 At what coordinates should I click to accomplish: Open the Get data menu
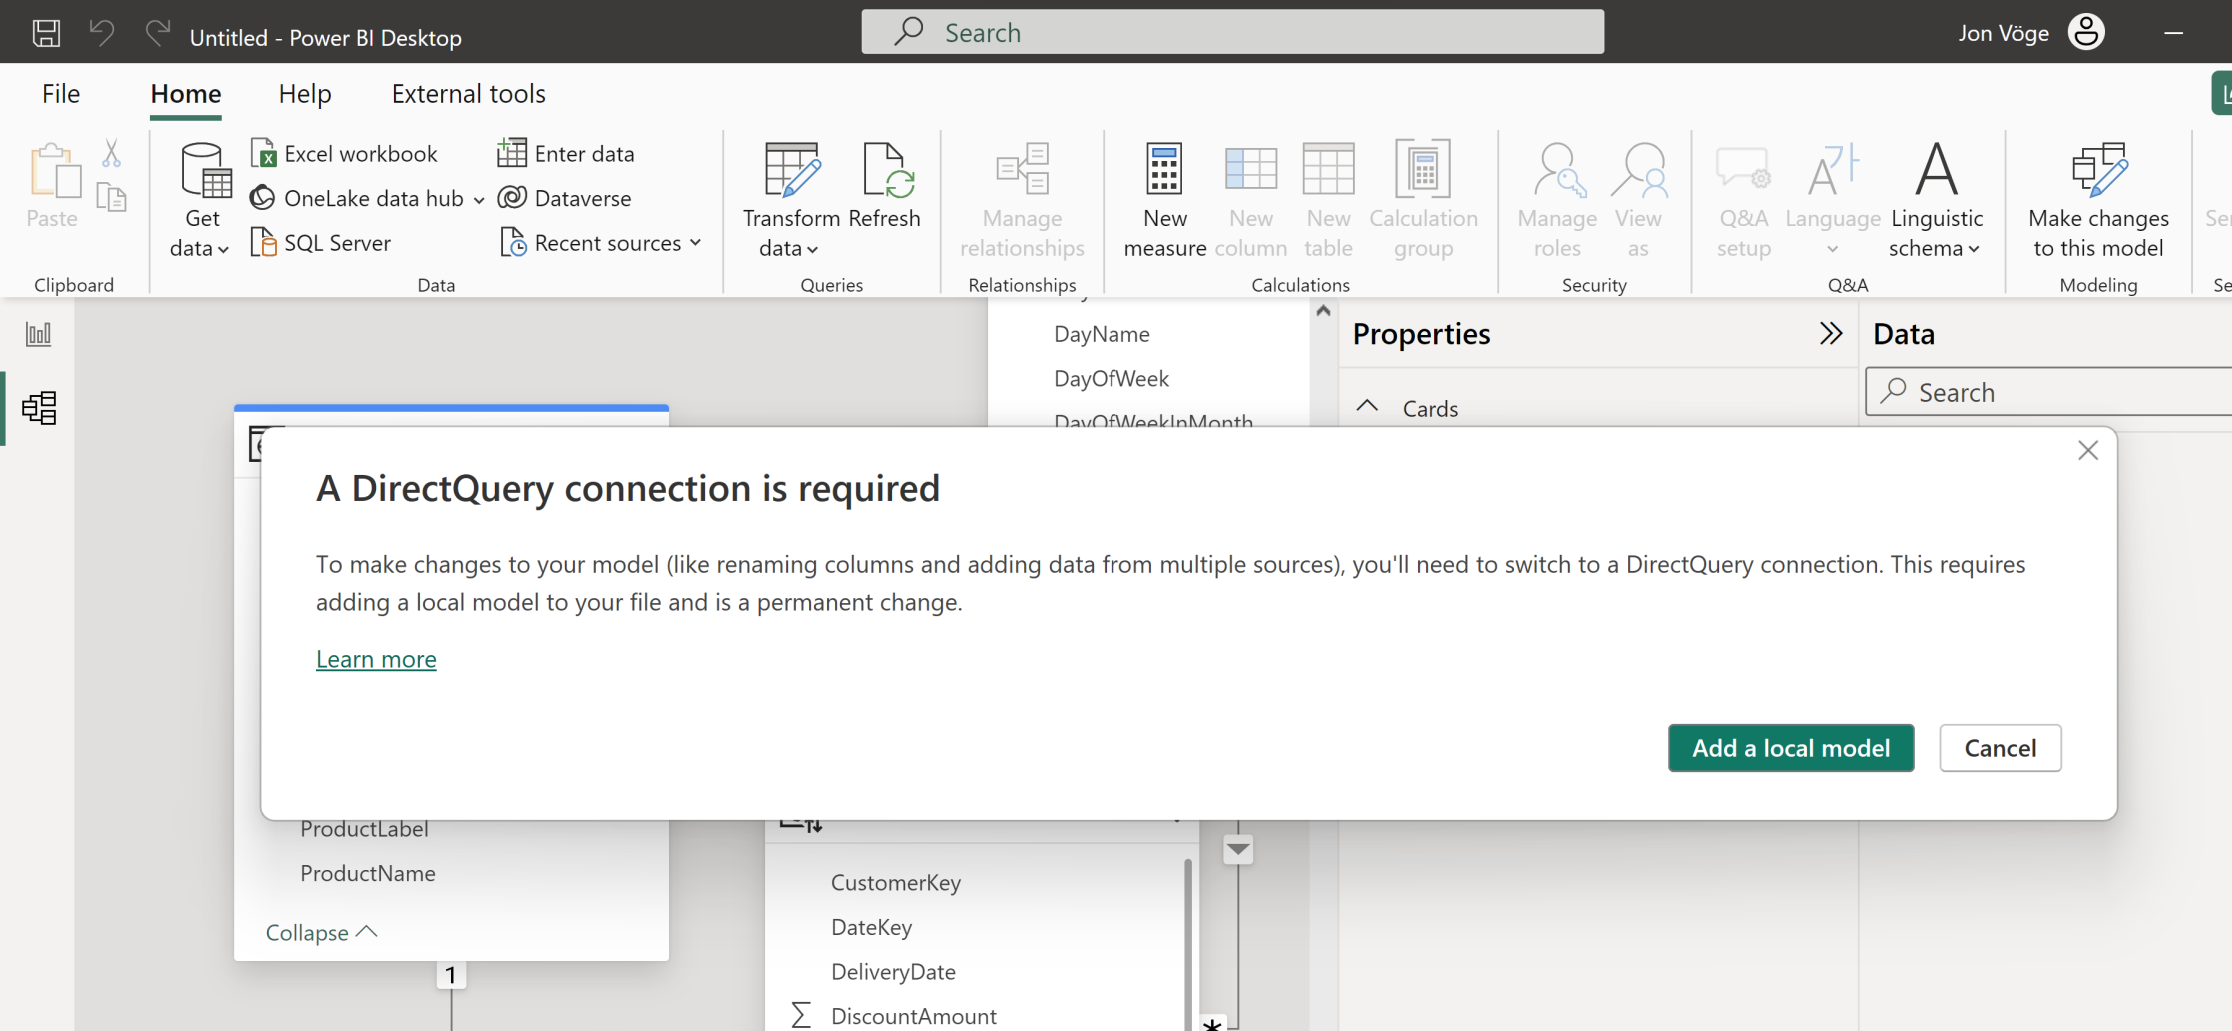click(201, 232)
